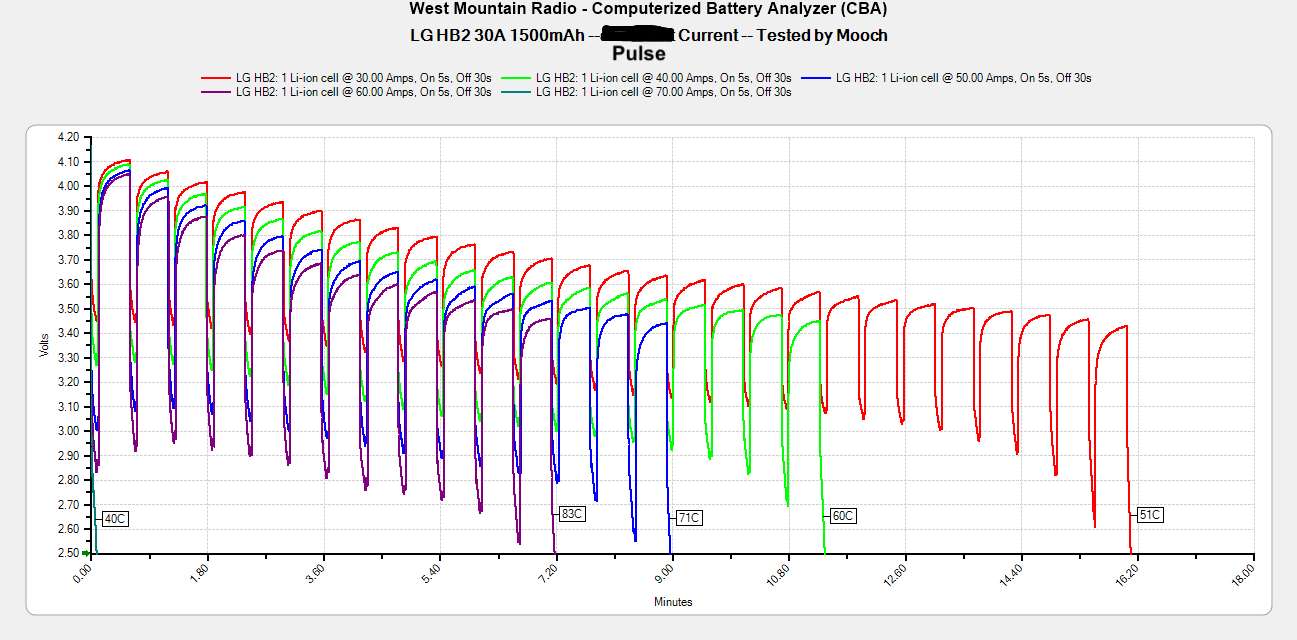This screenshot has height=640, width=1297.
Task: Select the 50.00 Amps legend entry text
Action: 963,77
